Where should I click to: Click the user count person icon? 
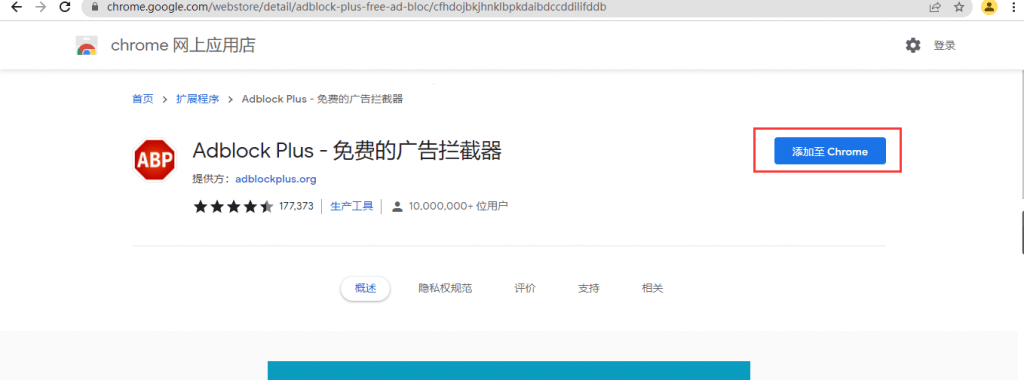pos(396,206)
